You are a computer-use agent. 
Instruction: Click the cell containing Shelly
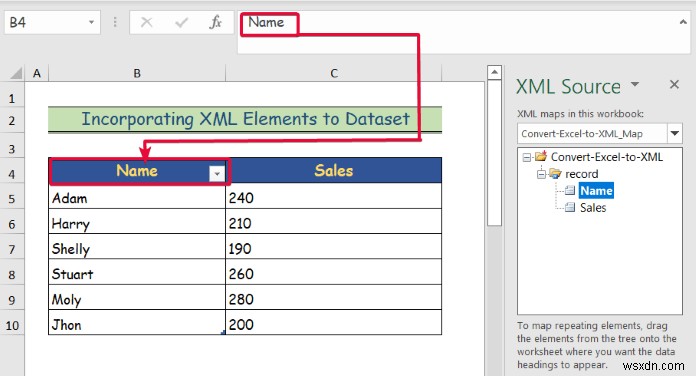tap(137, 246)
